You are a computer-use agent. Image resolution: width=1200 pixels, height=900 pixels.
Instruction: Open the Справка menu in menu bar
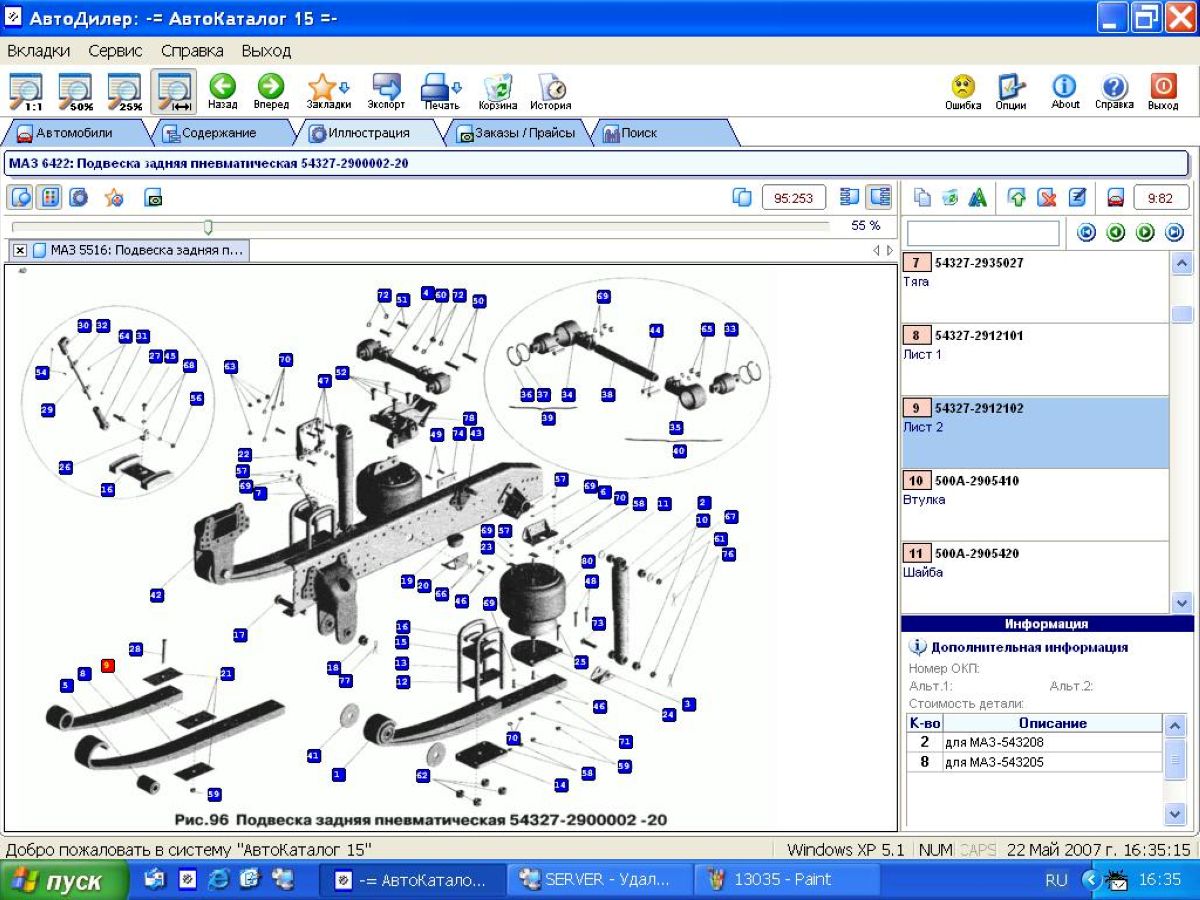(192, 50)
